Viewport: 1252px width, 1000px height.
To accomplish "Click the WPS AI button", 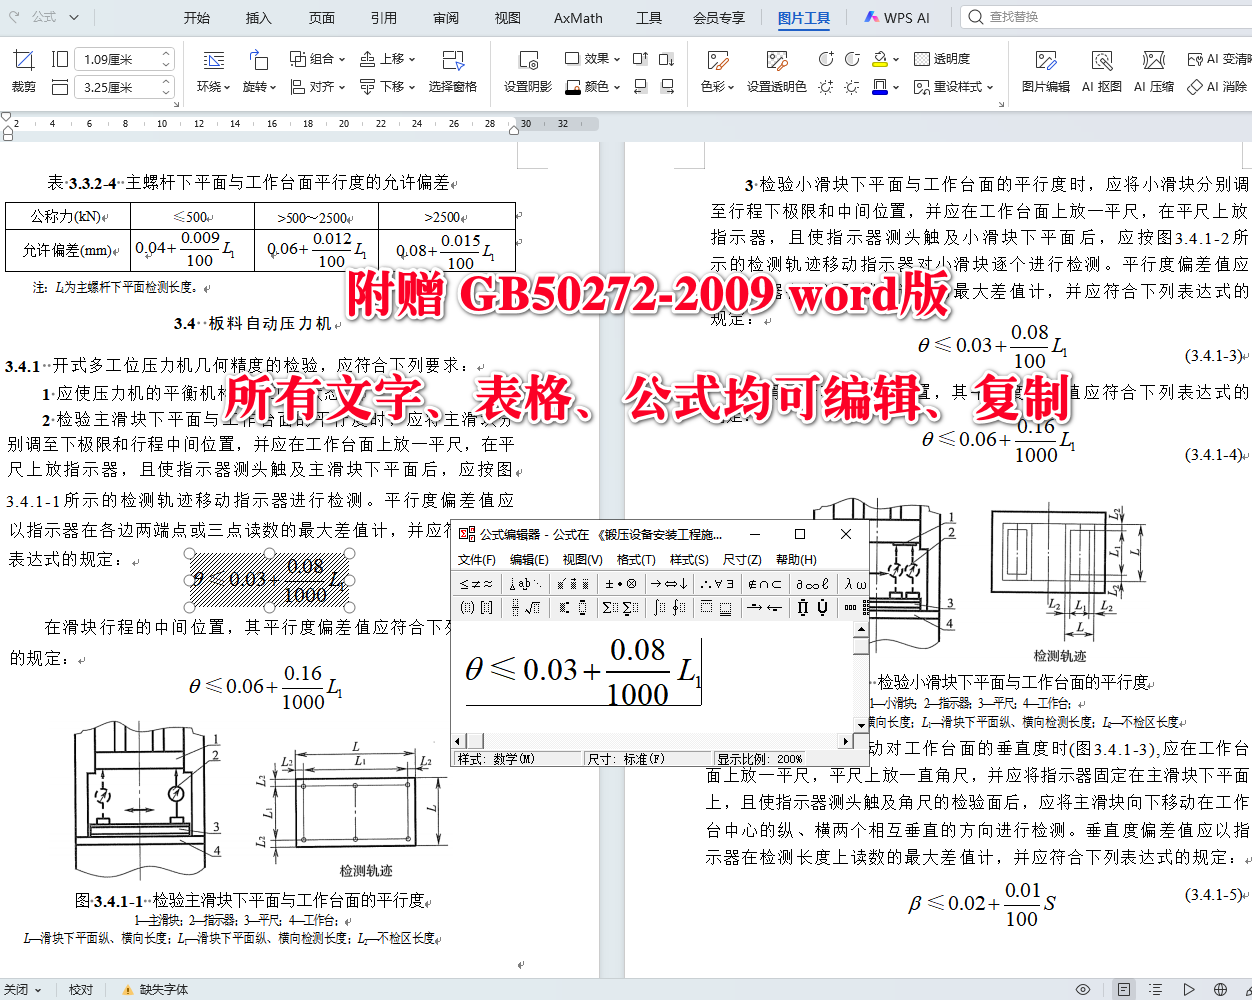I will point(897,18).
